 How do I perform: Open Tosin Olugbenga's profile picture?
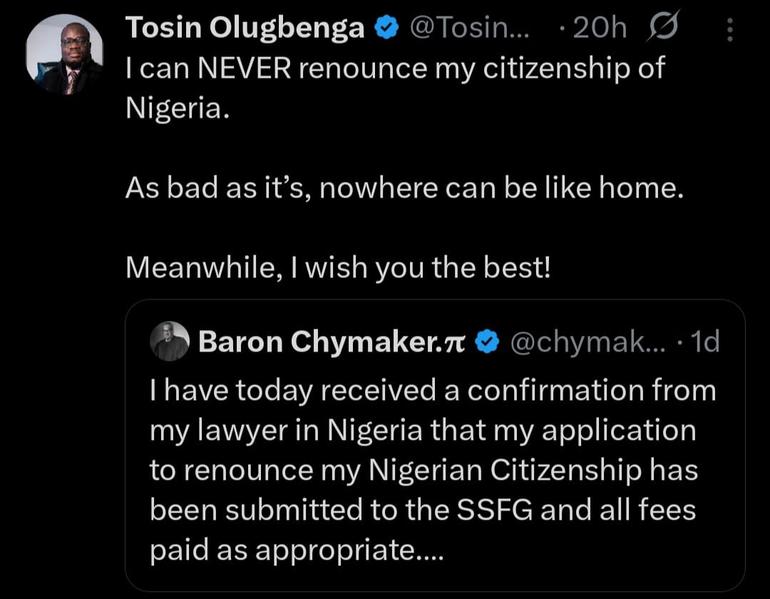[65, 54]
